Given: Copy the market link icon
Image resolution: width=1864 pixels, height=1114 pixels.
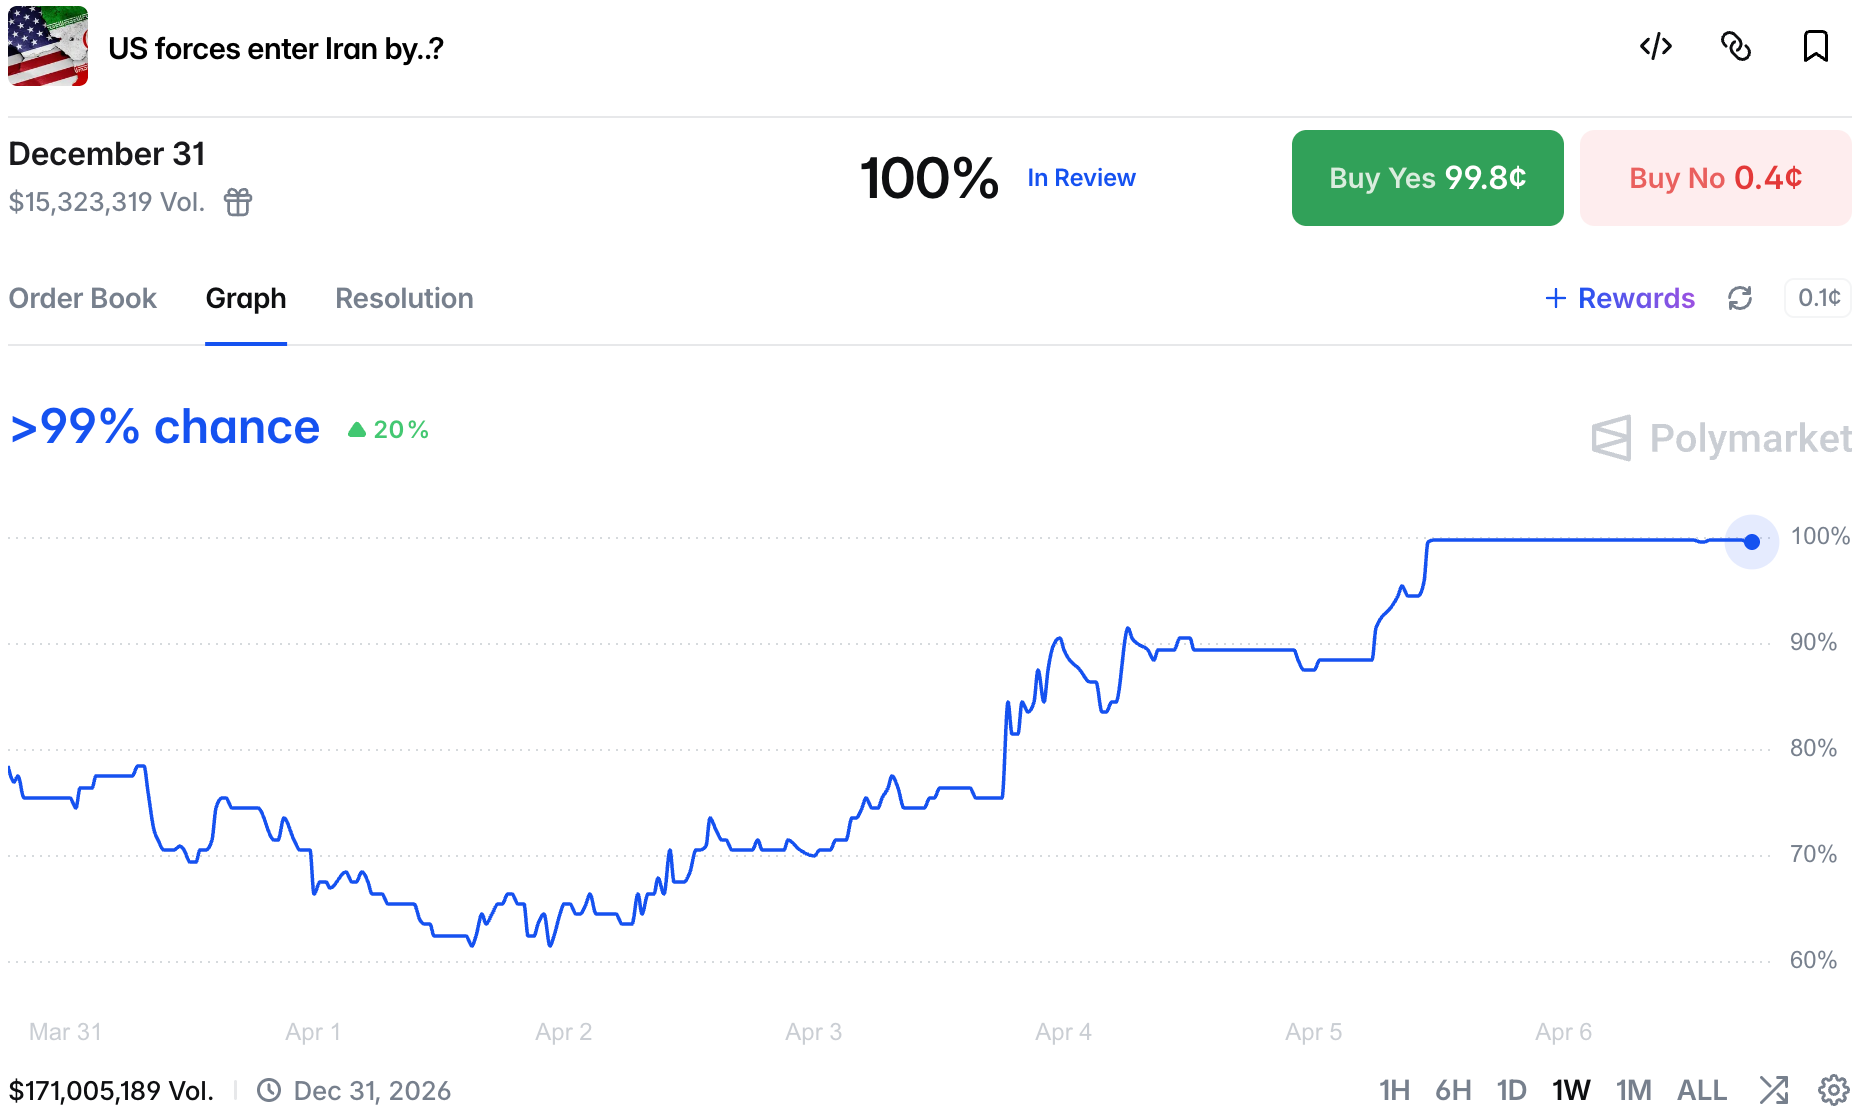Looking at the screenshot, I should pos(1736,47).
